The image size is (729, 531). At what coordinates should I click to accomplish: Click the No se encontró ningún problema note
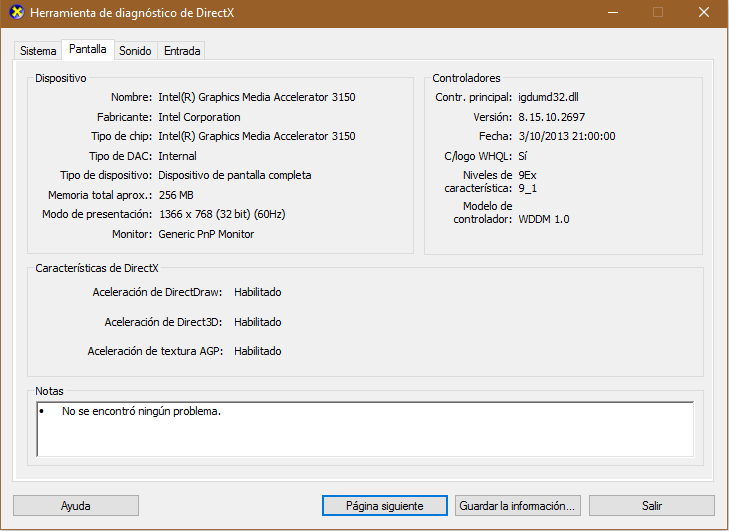141,412
